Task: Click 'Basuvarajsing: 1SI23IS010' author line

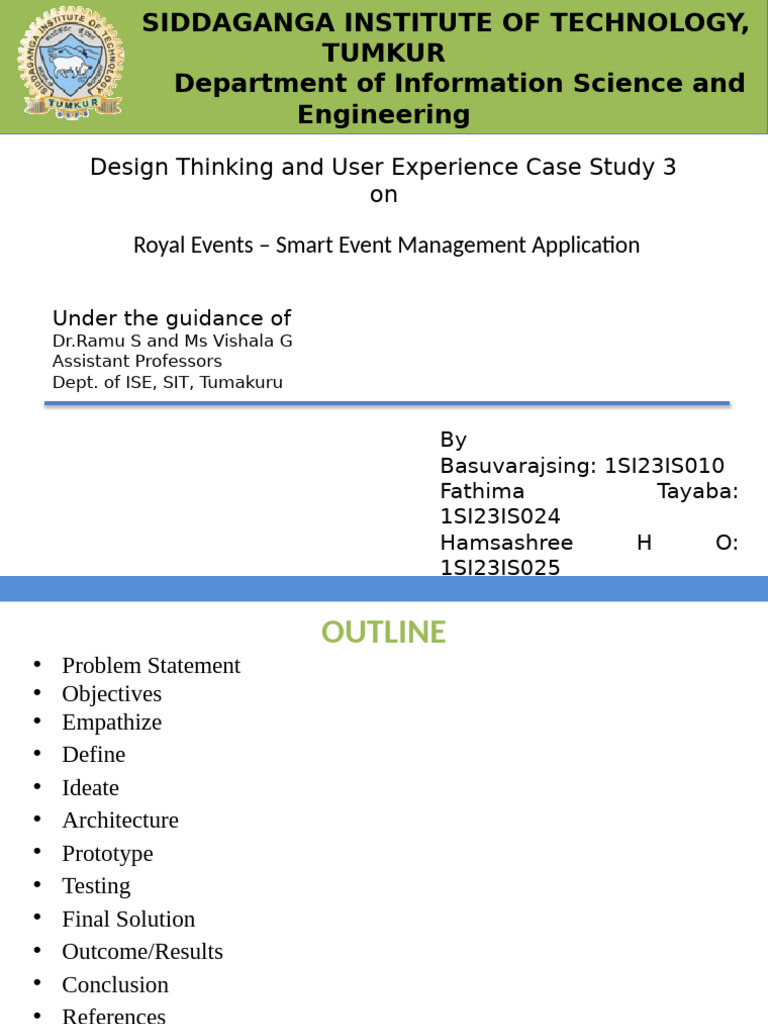Action: pos(583,466)
